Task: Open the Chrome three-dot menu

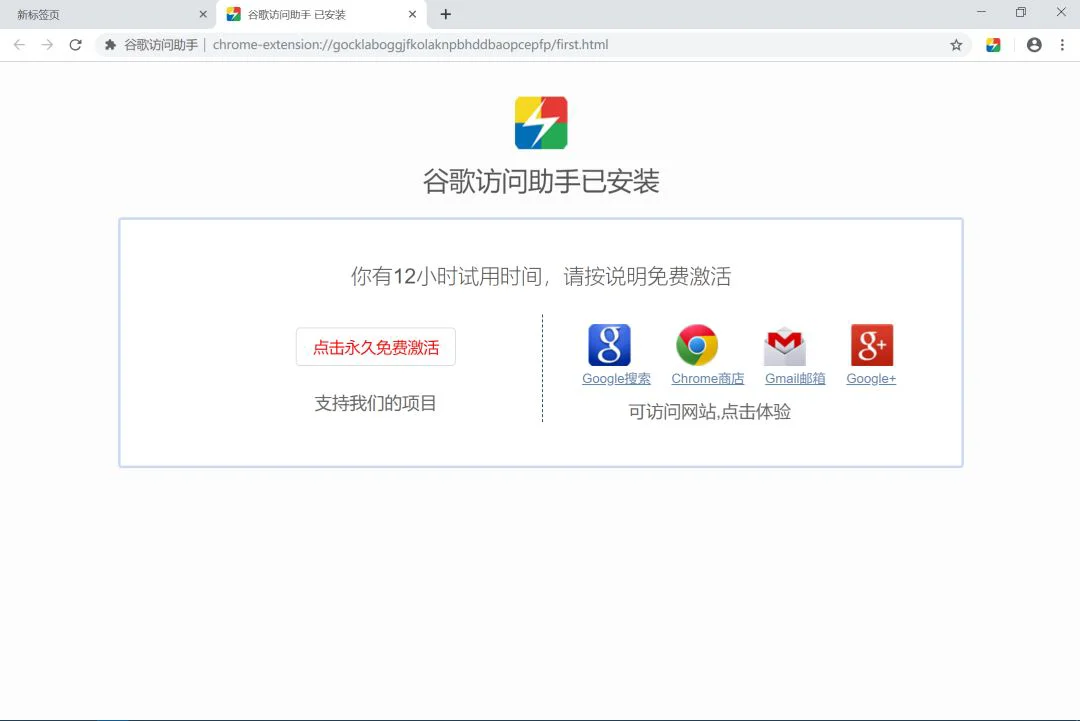Action: pyautogui.click(x=1062, y=45)
